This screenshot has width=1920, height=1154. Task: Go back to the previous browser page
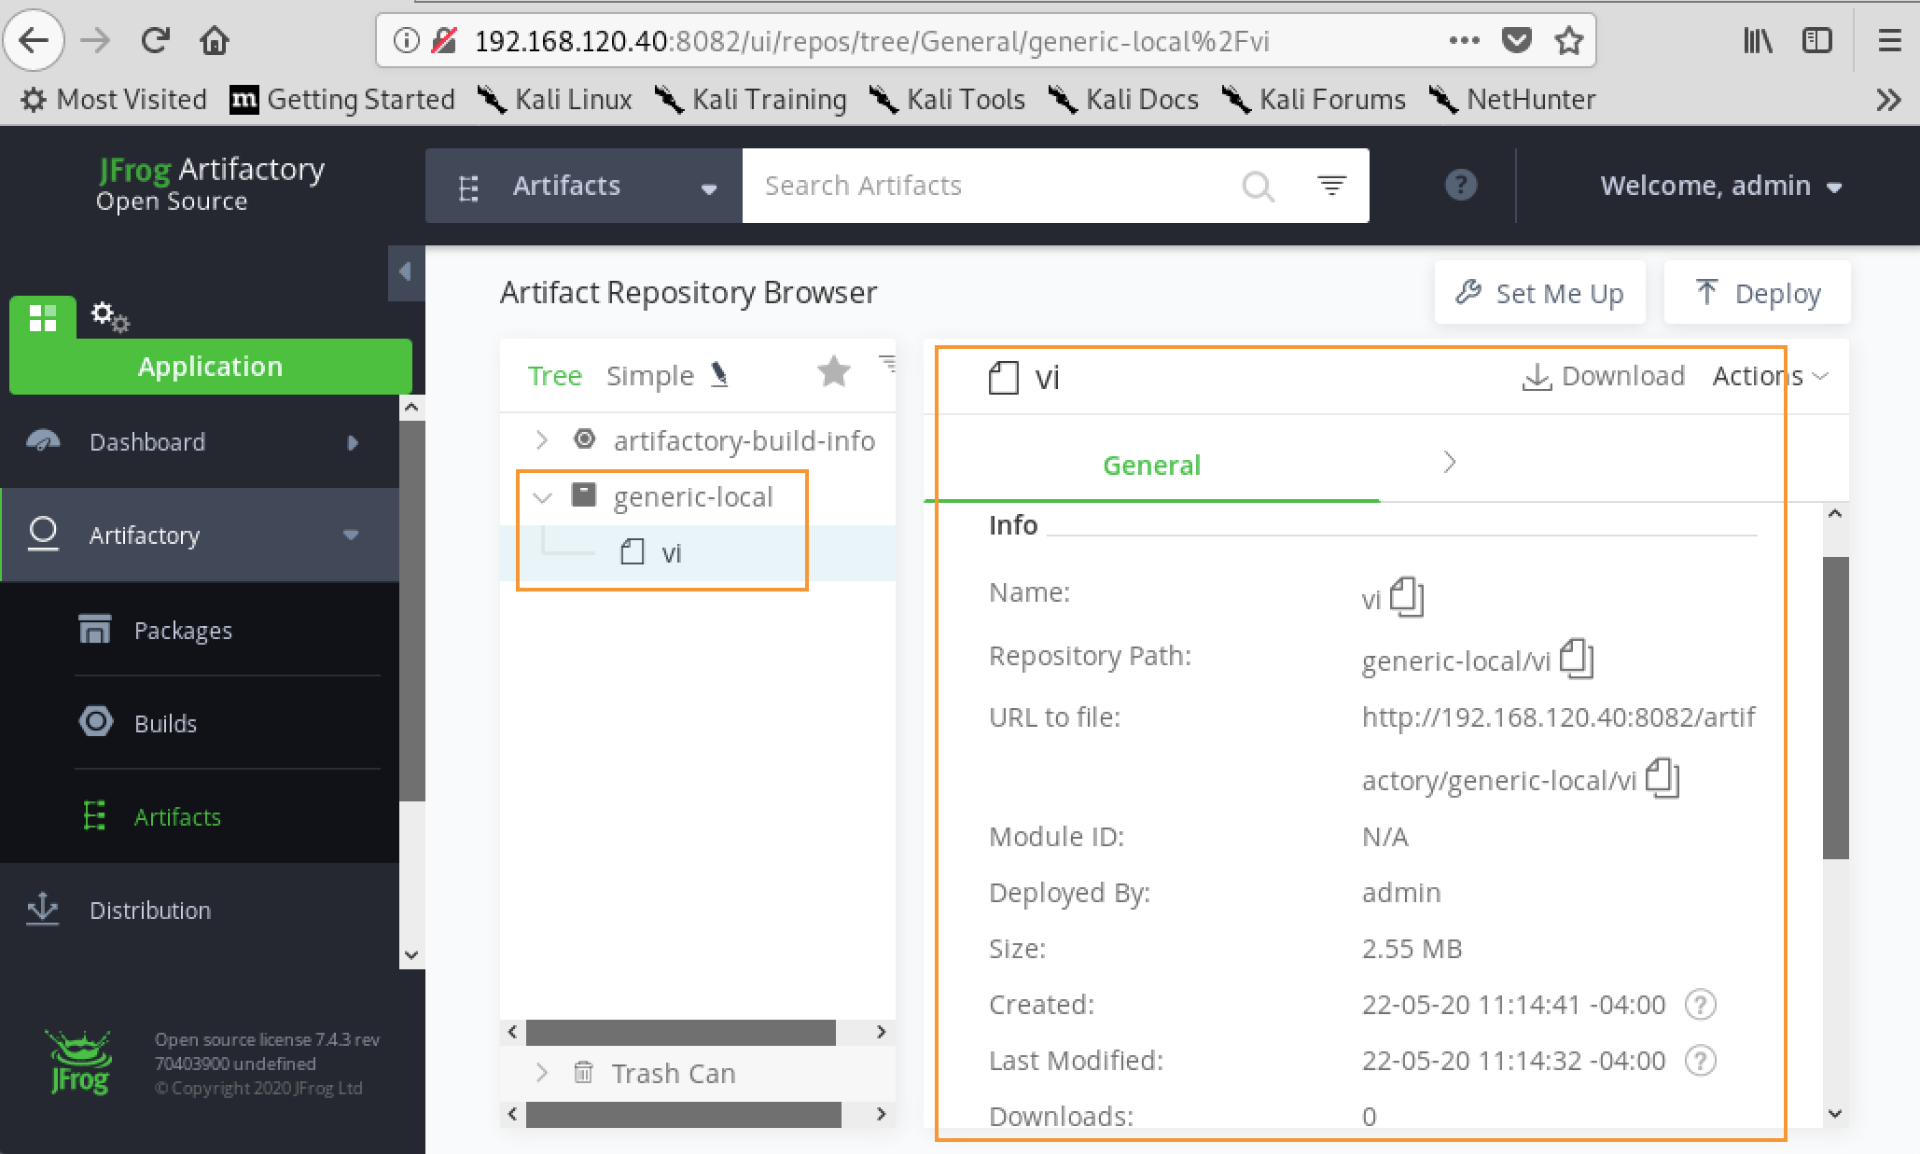[x=34, y=41]
